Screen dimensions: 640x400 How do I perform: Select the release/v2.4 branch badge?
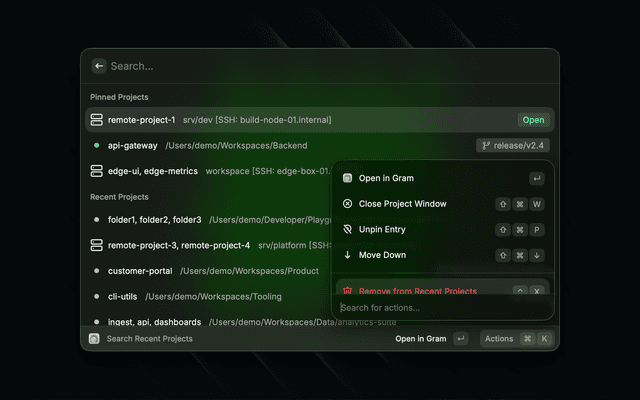point(513,145)
